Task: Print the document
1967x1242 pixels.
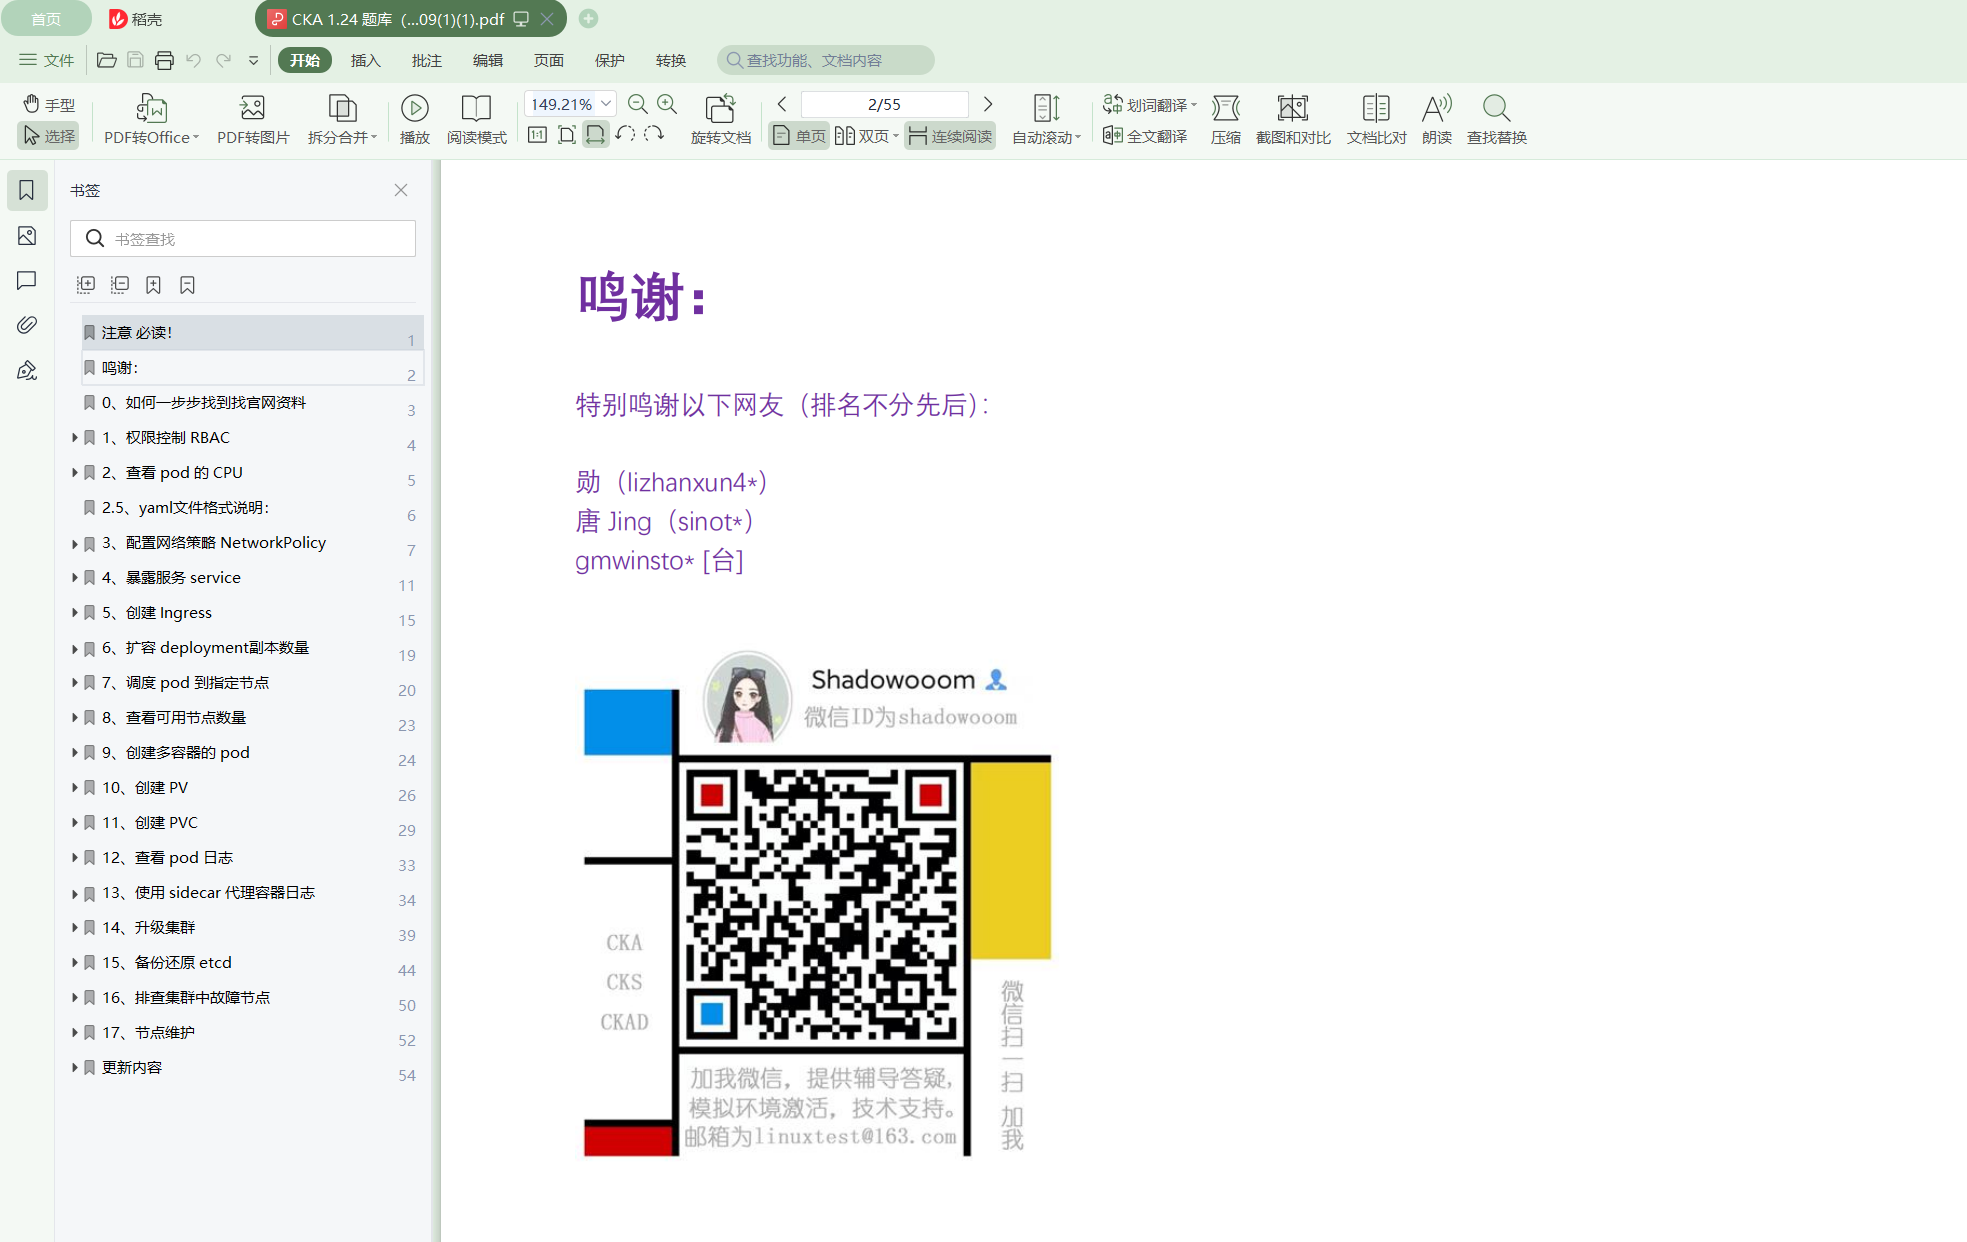Action: 164,60
